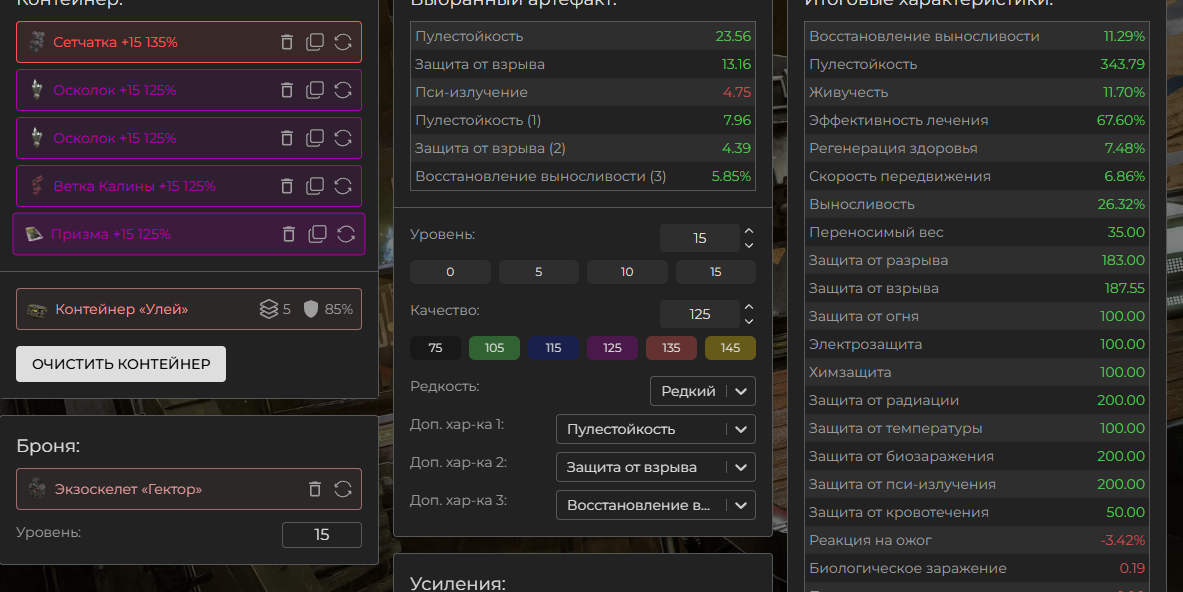1183x592 pixels.
Task: Swap the second Осколок artifact via refresh icon
Action: 343,138
